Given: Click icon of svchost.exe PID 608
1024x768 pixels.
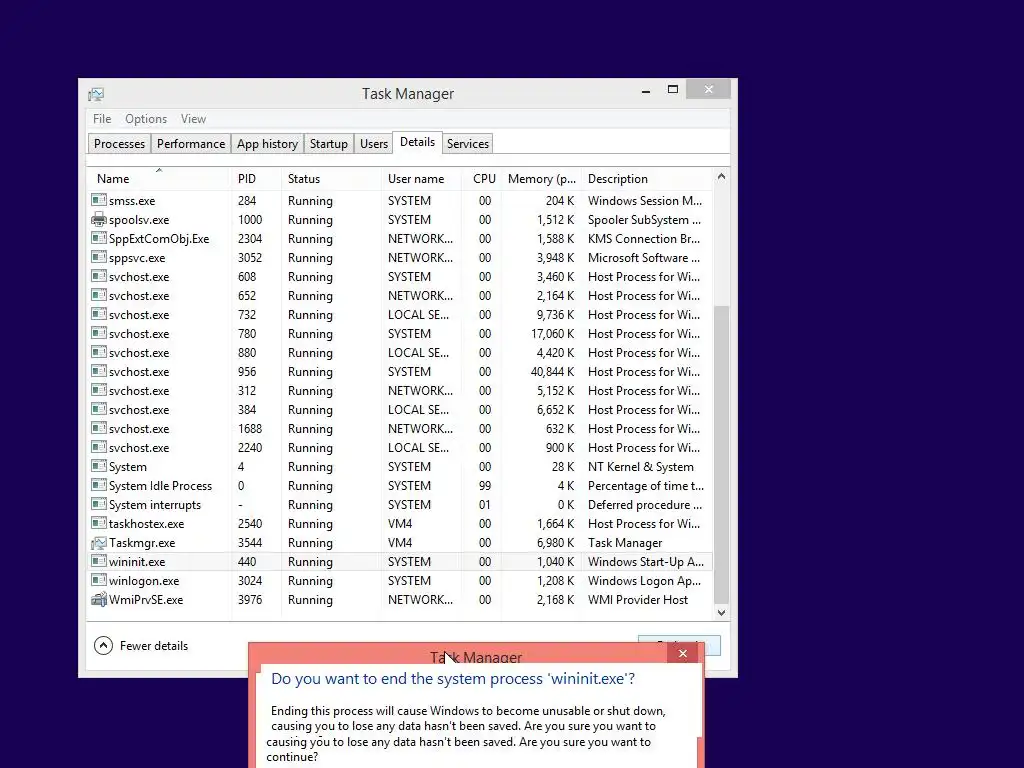Looking at the screenshot, I should pyautogui.click(x=99, y=276).
